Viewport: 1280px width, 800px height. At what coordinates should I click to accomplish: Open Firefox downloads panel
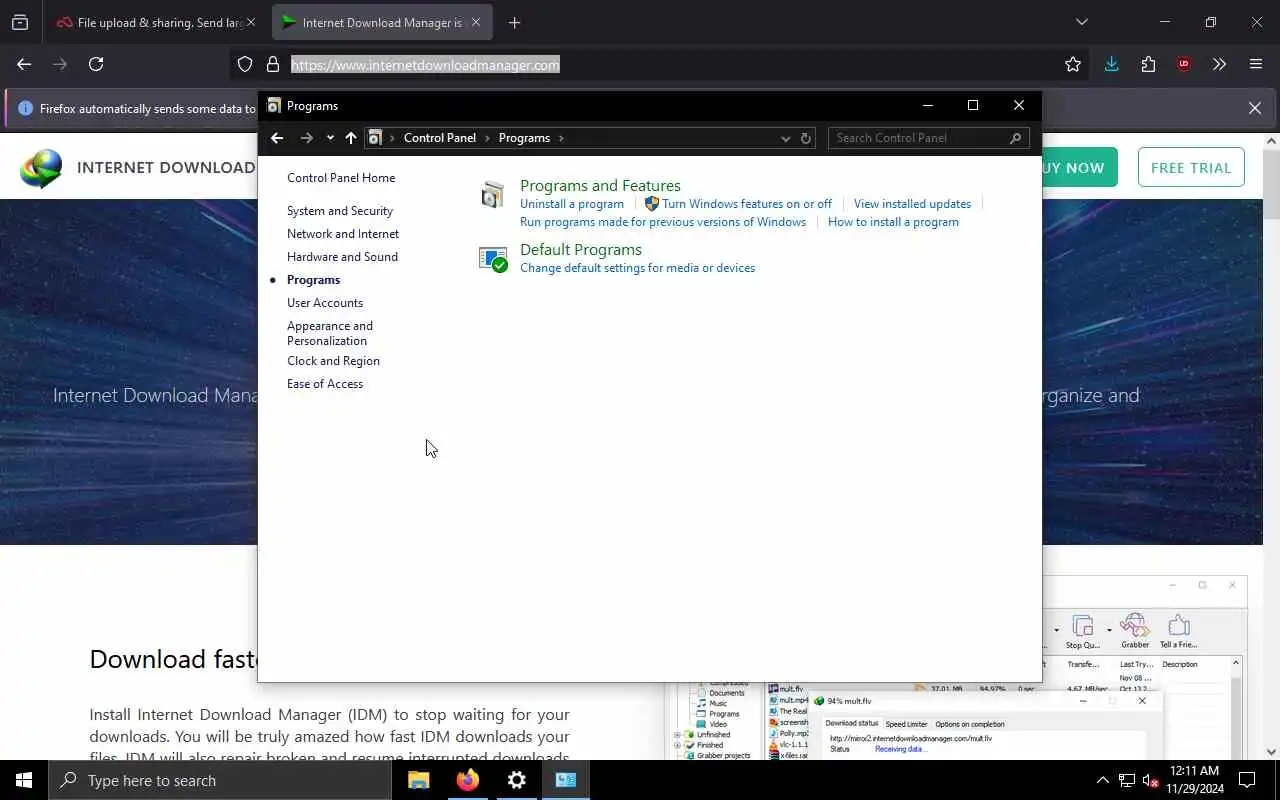tap(1111, 64)
